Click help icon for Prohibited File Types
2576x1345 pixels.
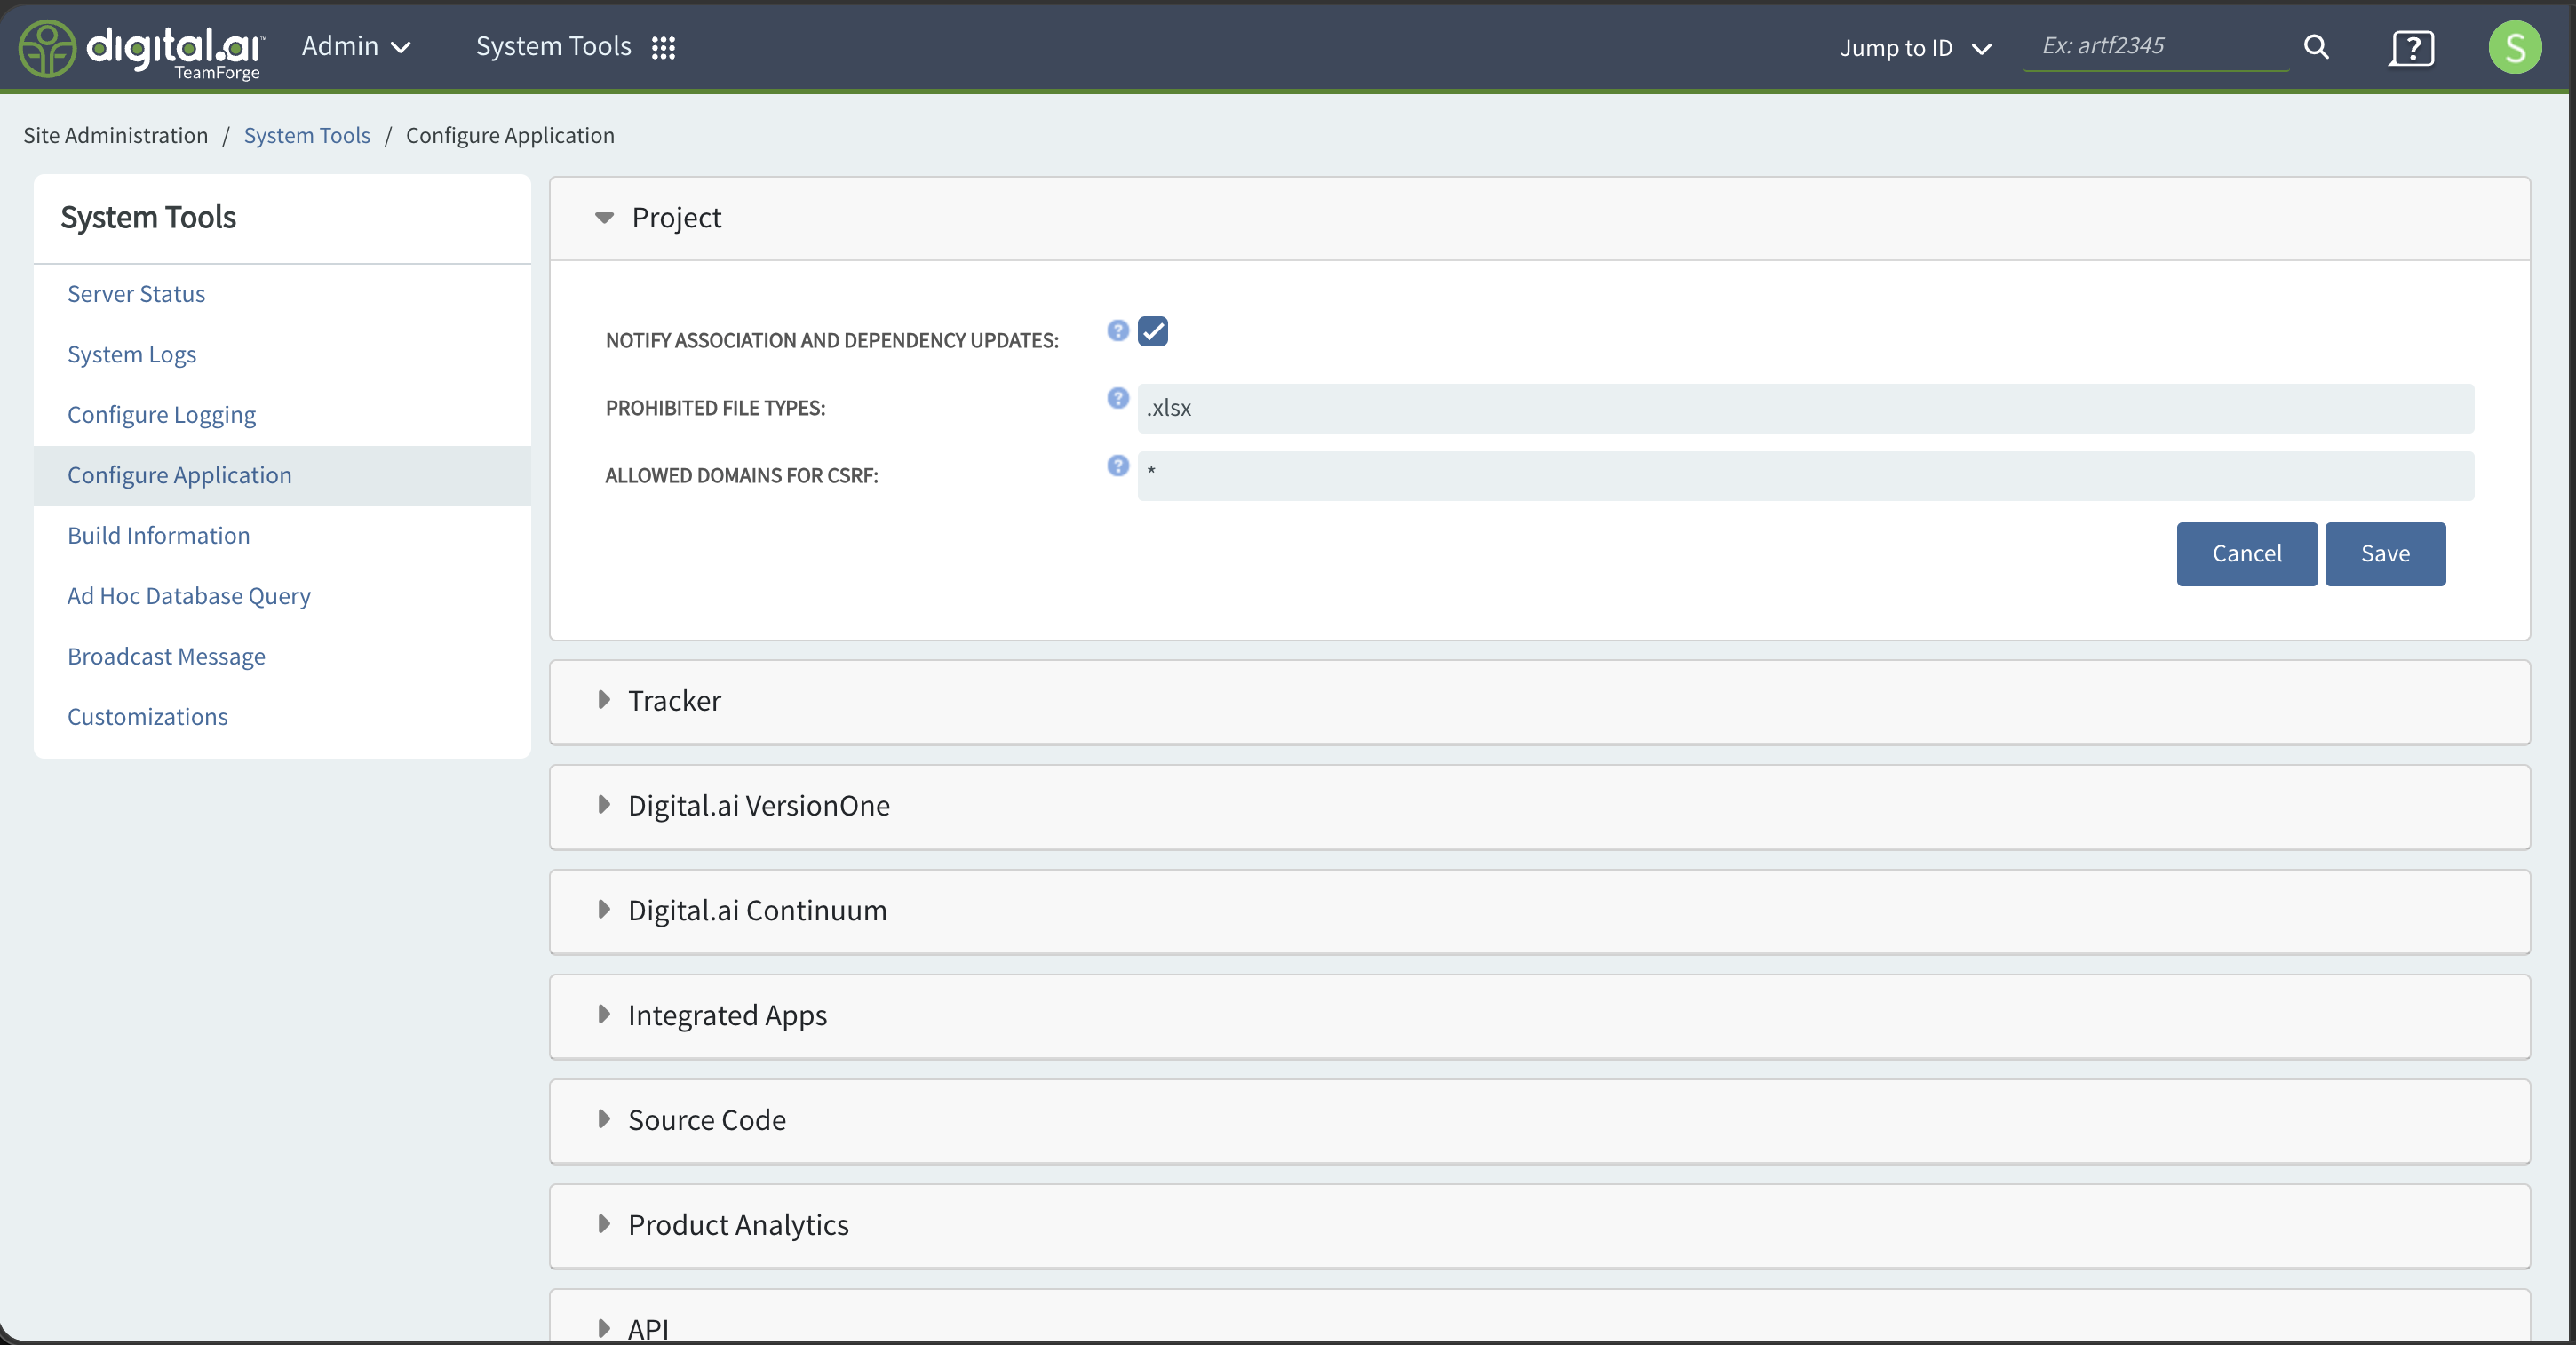pos(1117,397)
